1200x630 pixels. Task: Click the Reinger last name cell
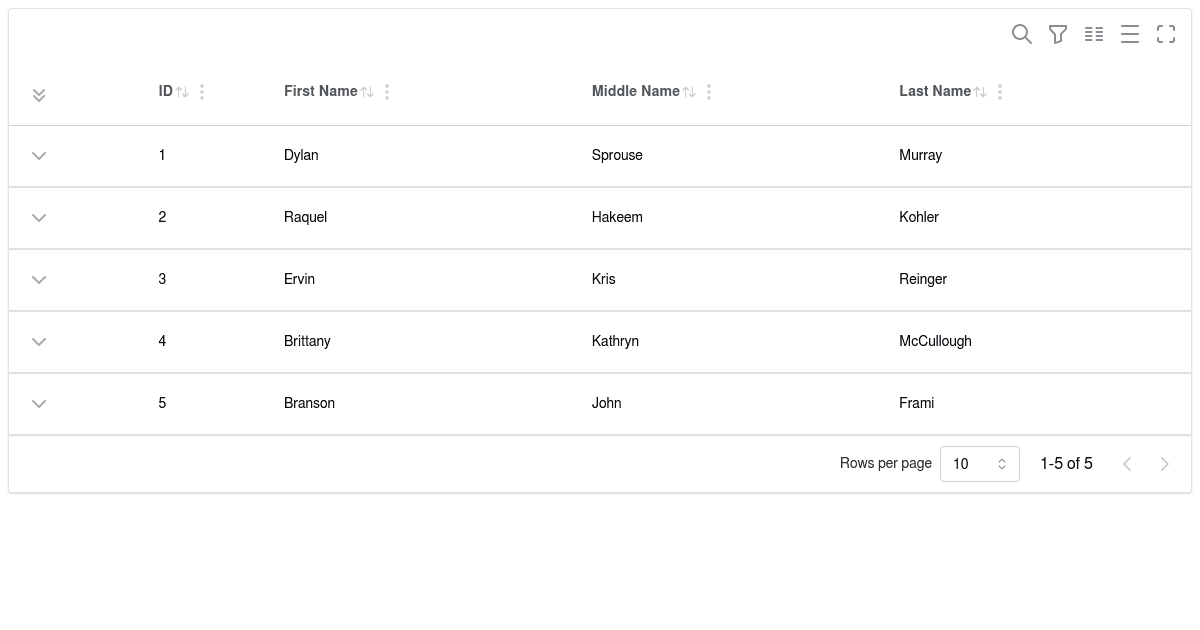click(x=923, y=279)
